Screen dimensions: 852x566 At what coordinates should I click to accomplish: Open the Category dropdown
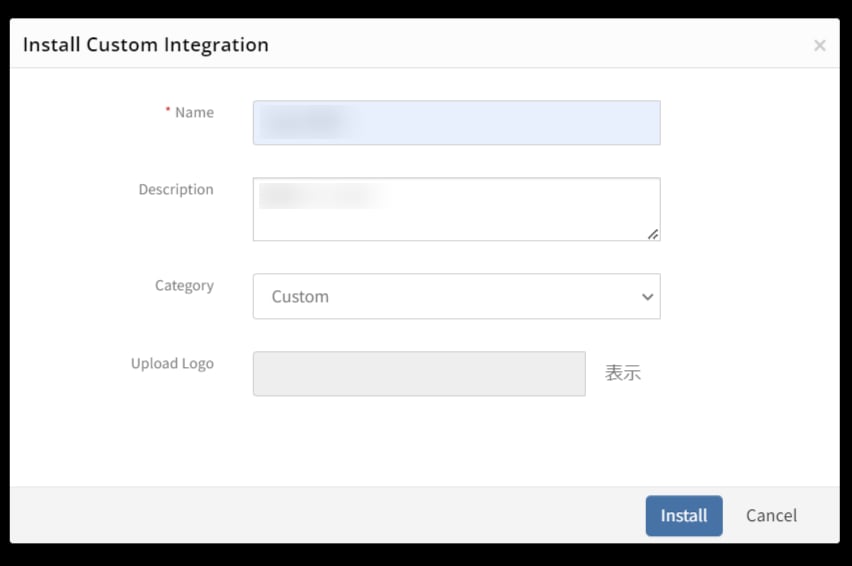[x=456, y=297]
